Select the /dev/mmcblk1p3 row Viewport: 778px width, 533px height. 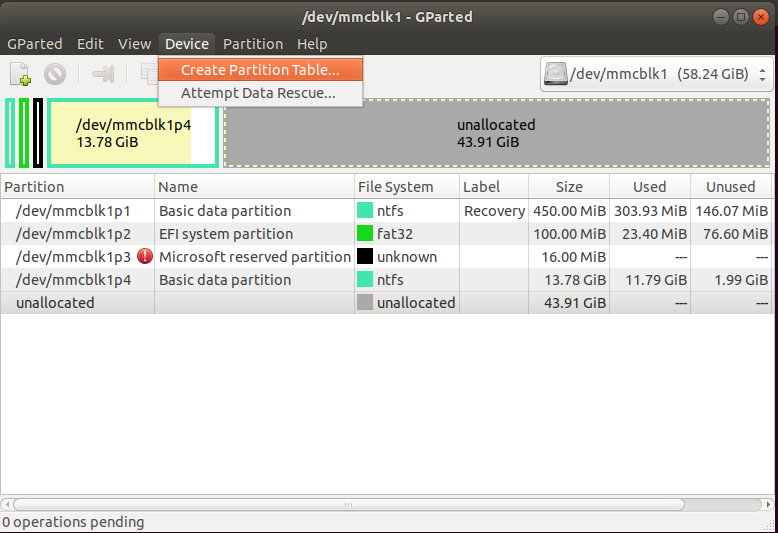[387, 257]
